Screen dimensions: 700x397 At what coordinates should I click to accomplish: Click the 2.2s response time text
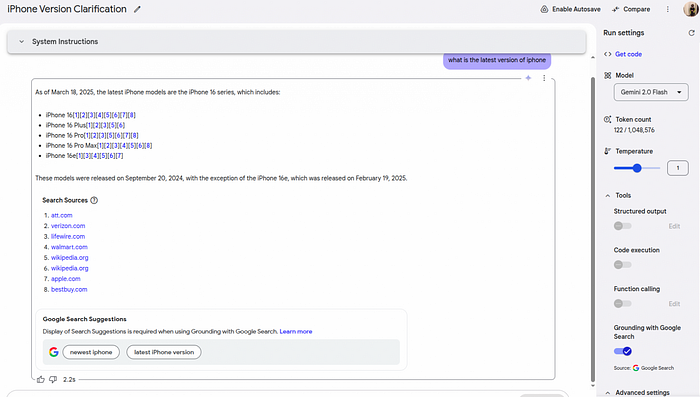click(69, 380)
